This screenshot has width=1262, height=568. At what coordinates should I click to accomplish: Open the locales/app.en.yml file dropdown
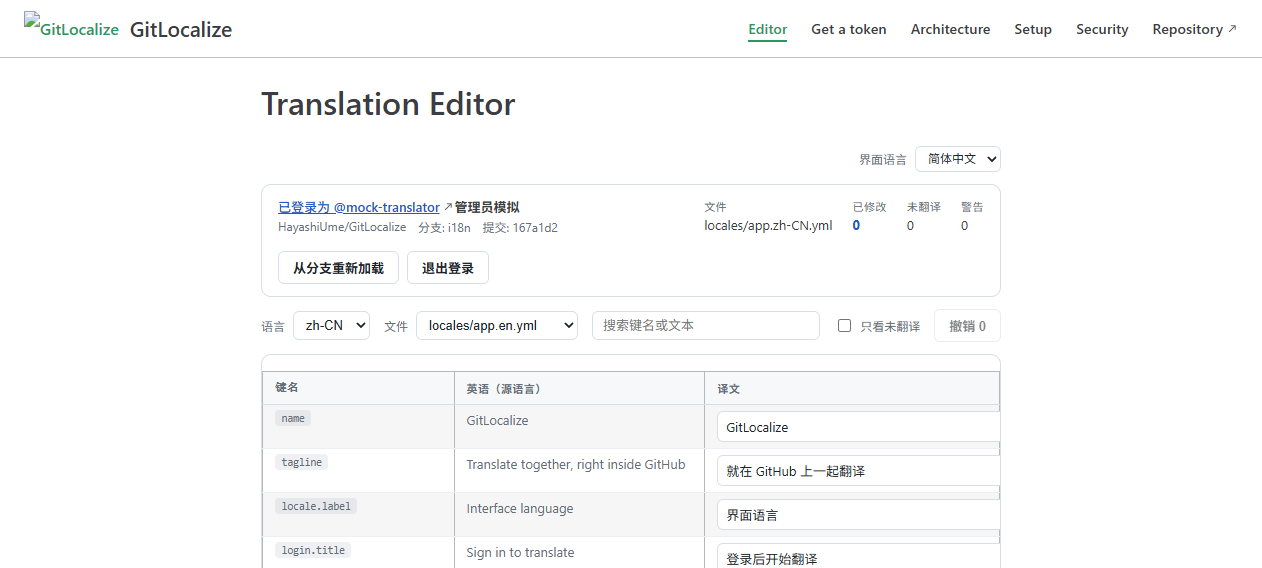(497, 325)
